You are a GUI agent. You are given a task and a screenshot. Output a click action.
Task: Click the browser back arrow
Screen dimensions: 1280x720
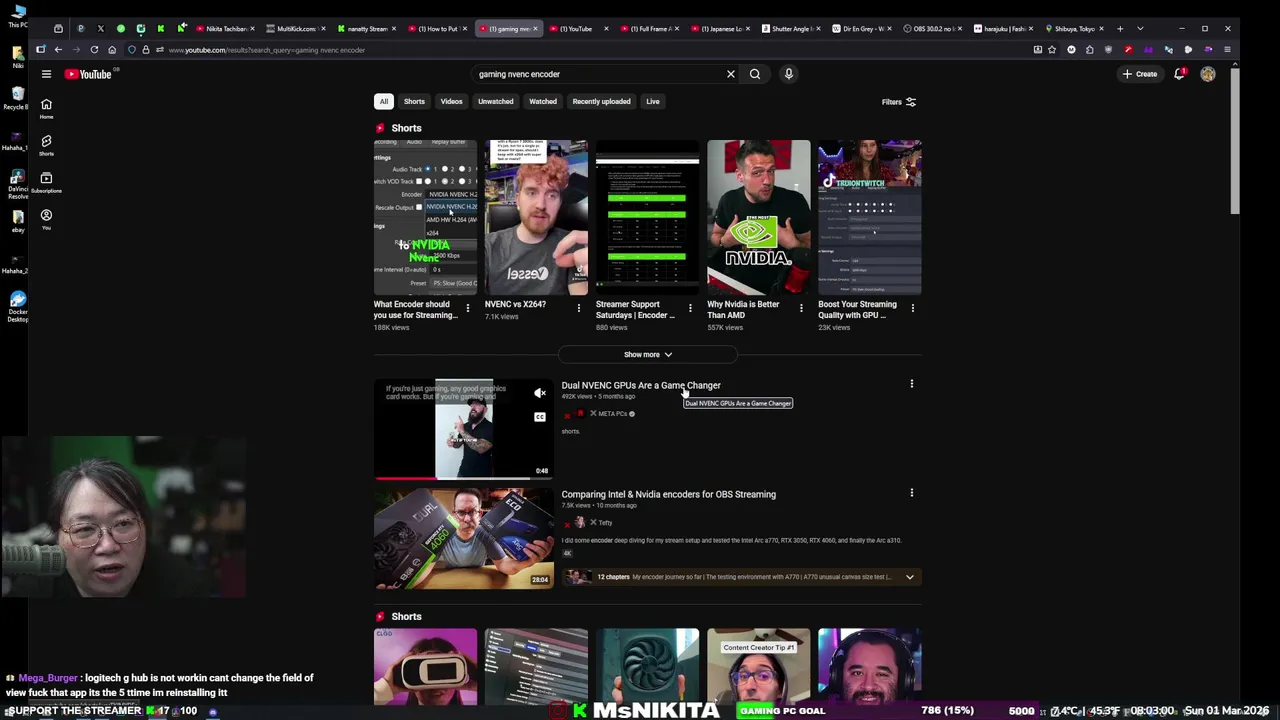tap(58, 49)
